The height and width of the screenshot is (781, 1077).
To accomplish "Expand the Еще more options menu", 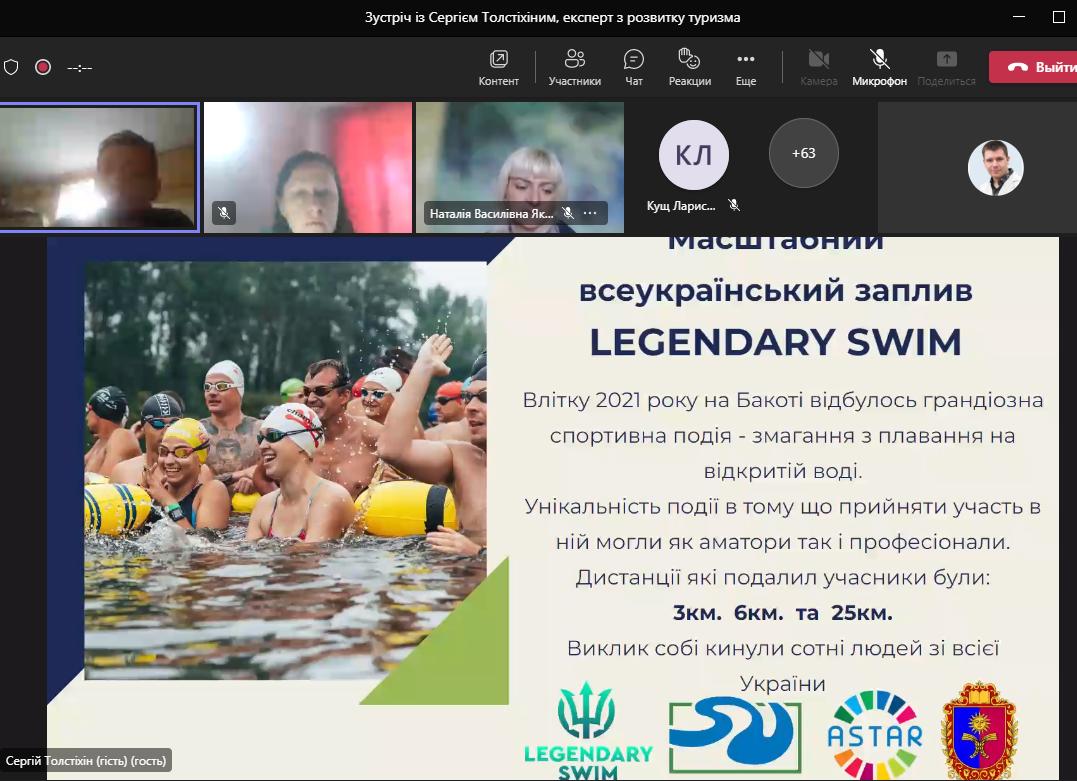I will 746,67.
